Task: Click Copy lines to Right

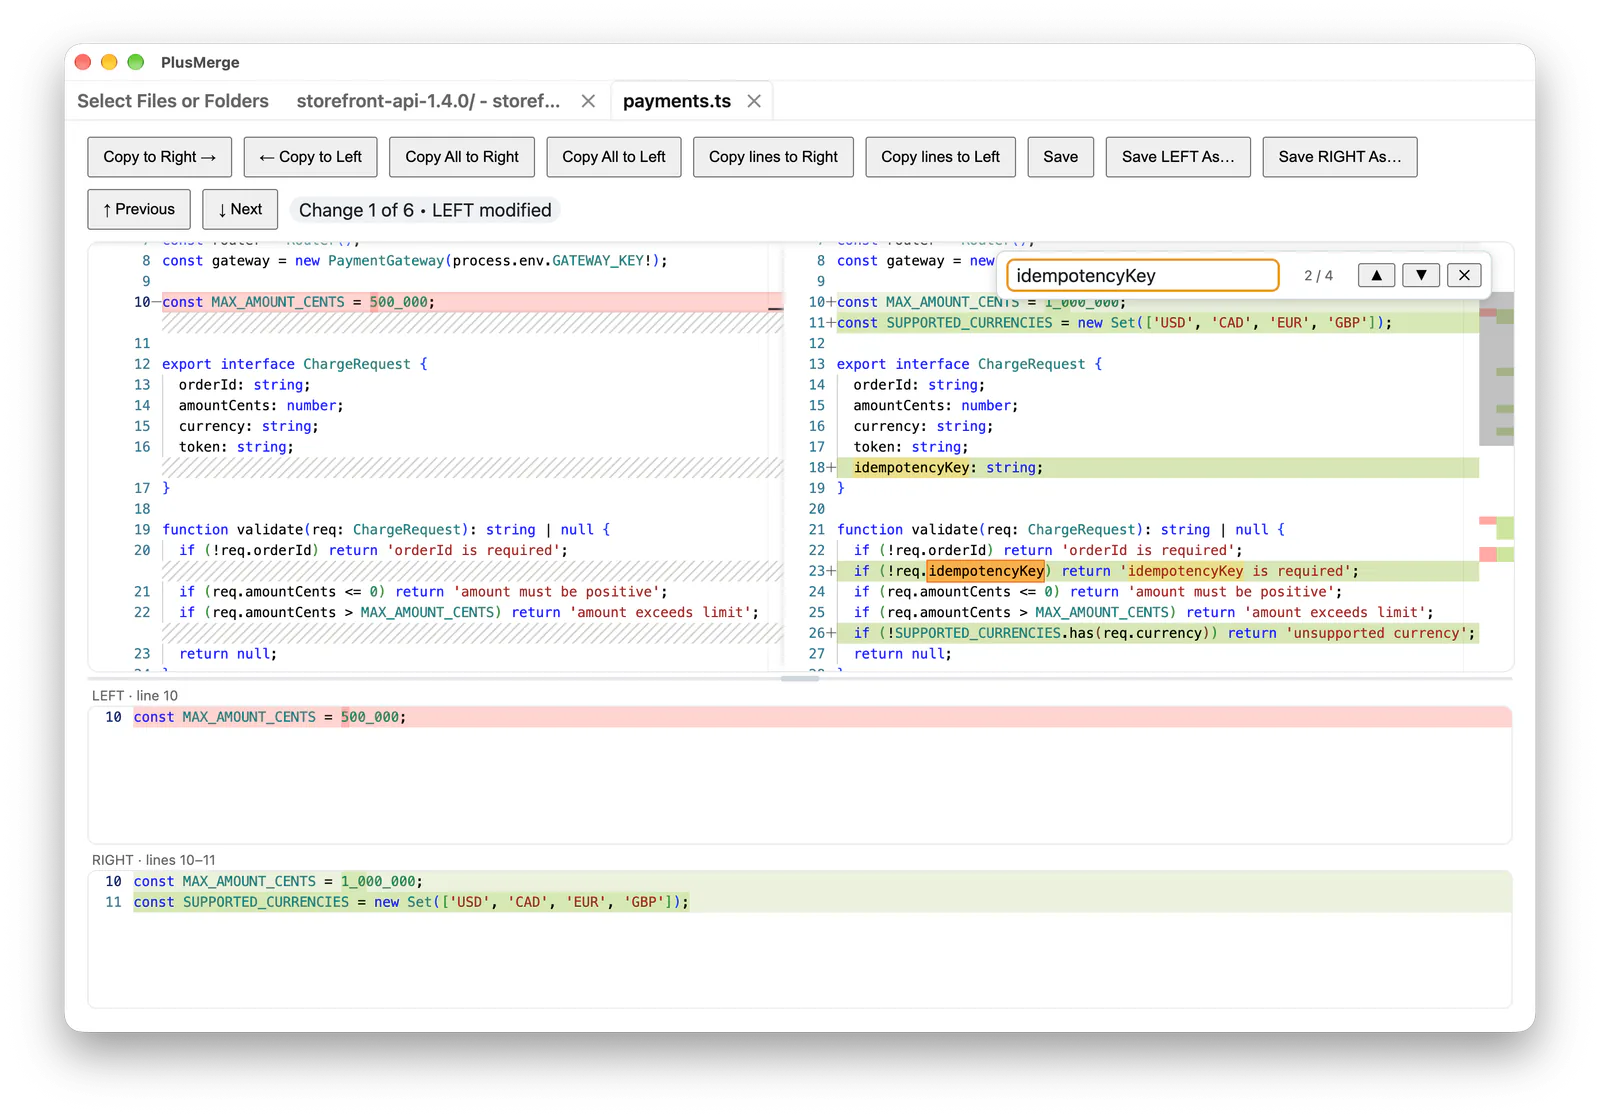Action: (773, 157)
